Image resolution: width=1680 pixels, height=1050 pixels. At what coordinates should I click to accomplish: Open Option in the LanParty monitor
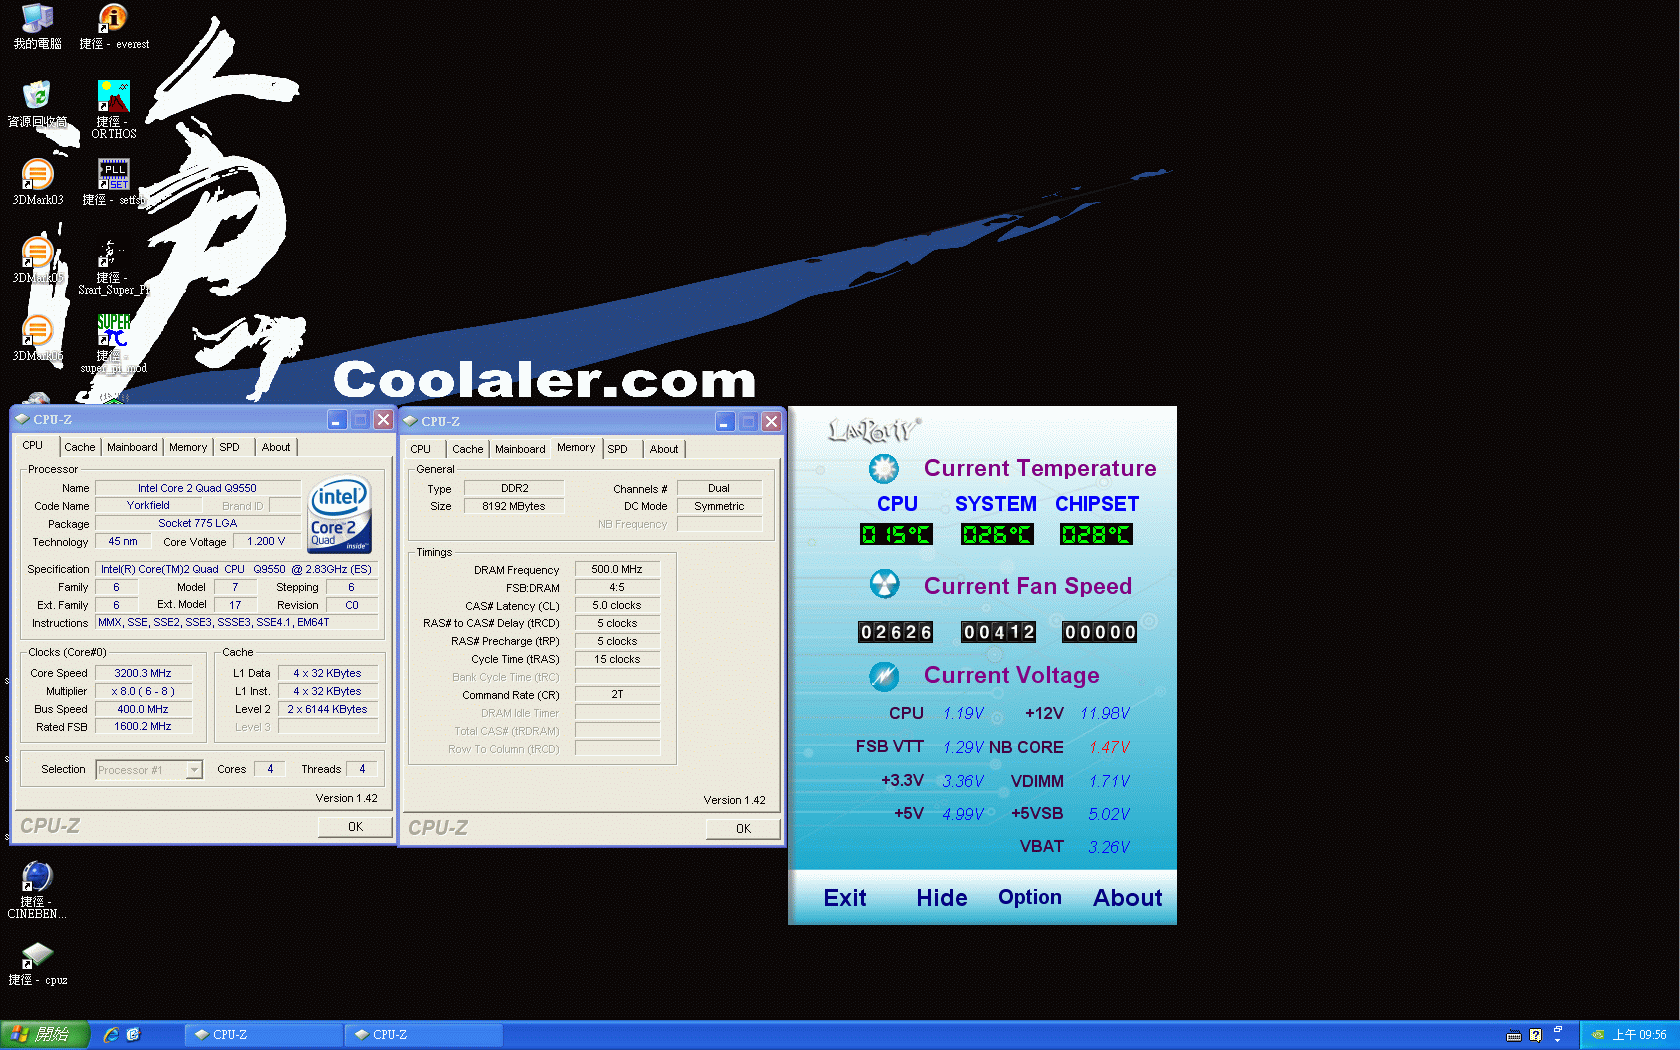click(1030, 897)
